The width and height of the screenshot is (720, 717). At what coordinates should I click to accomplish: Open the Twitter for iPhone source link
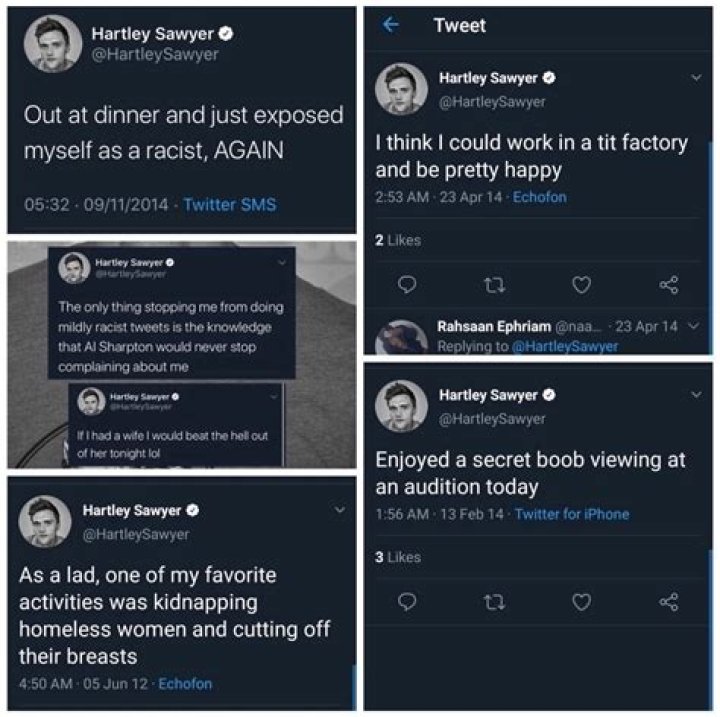pyautogui.click(x=572, y=514)
